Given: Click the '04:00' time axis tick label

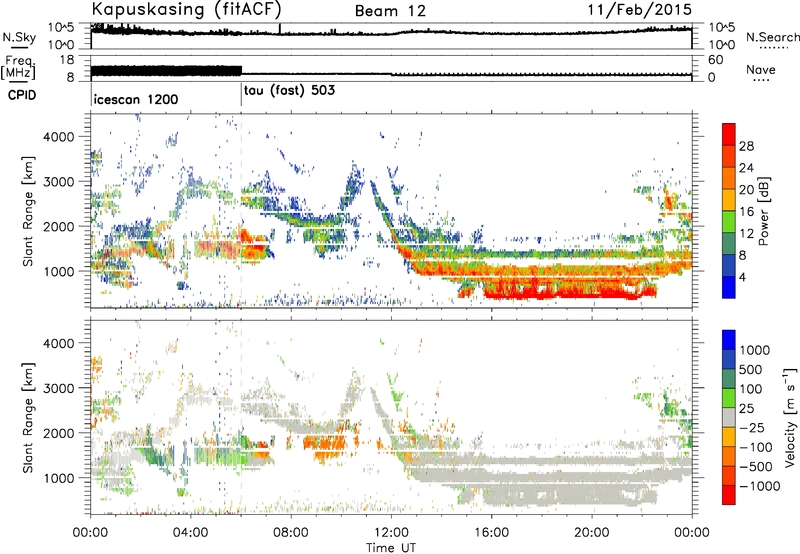Looking at the screenshot, I should [191, 533].
